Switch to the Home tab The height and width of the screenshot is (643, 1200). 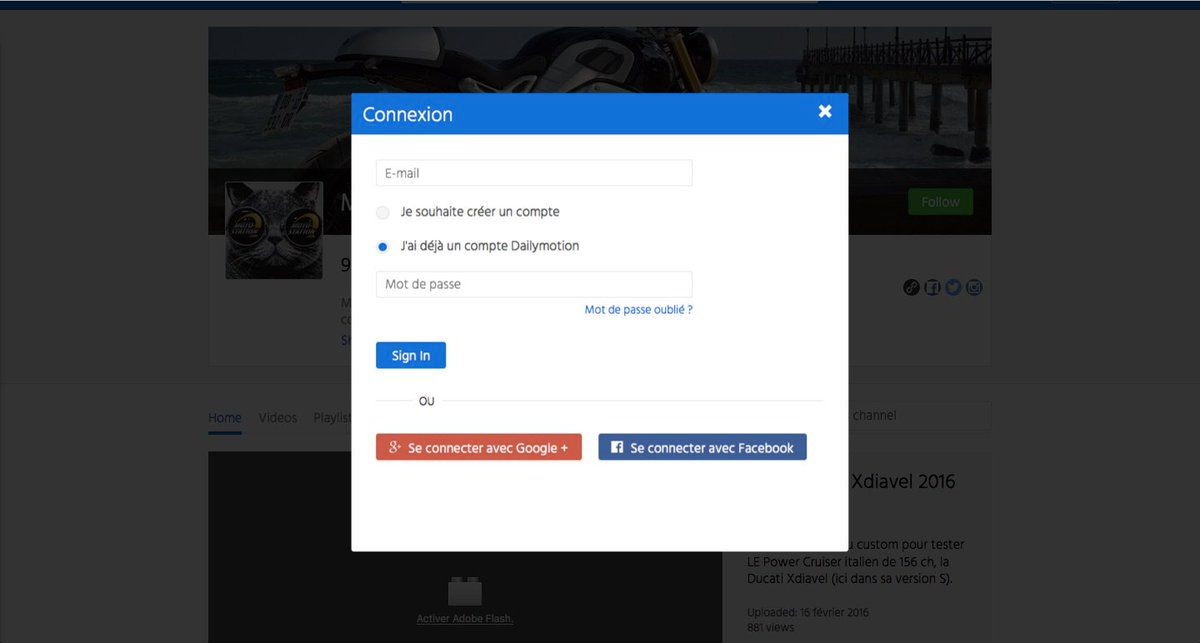click(x=225, y=417)
